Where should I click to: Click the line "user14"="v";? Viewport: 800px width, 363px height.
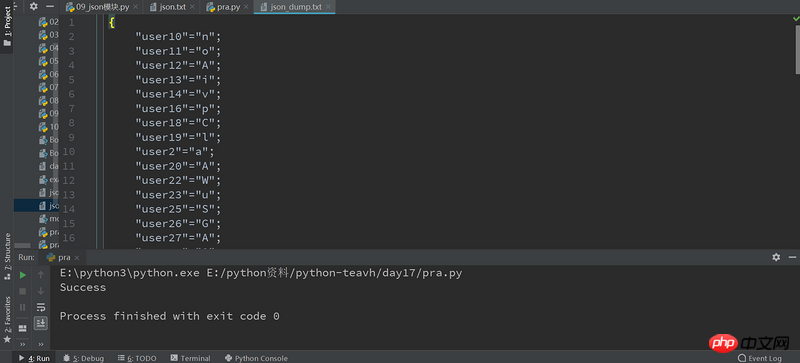point(178,94)
